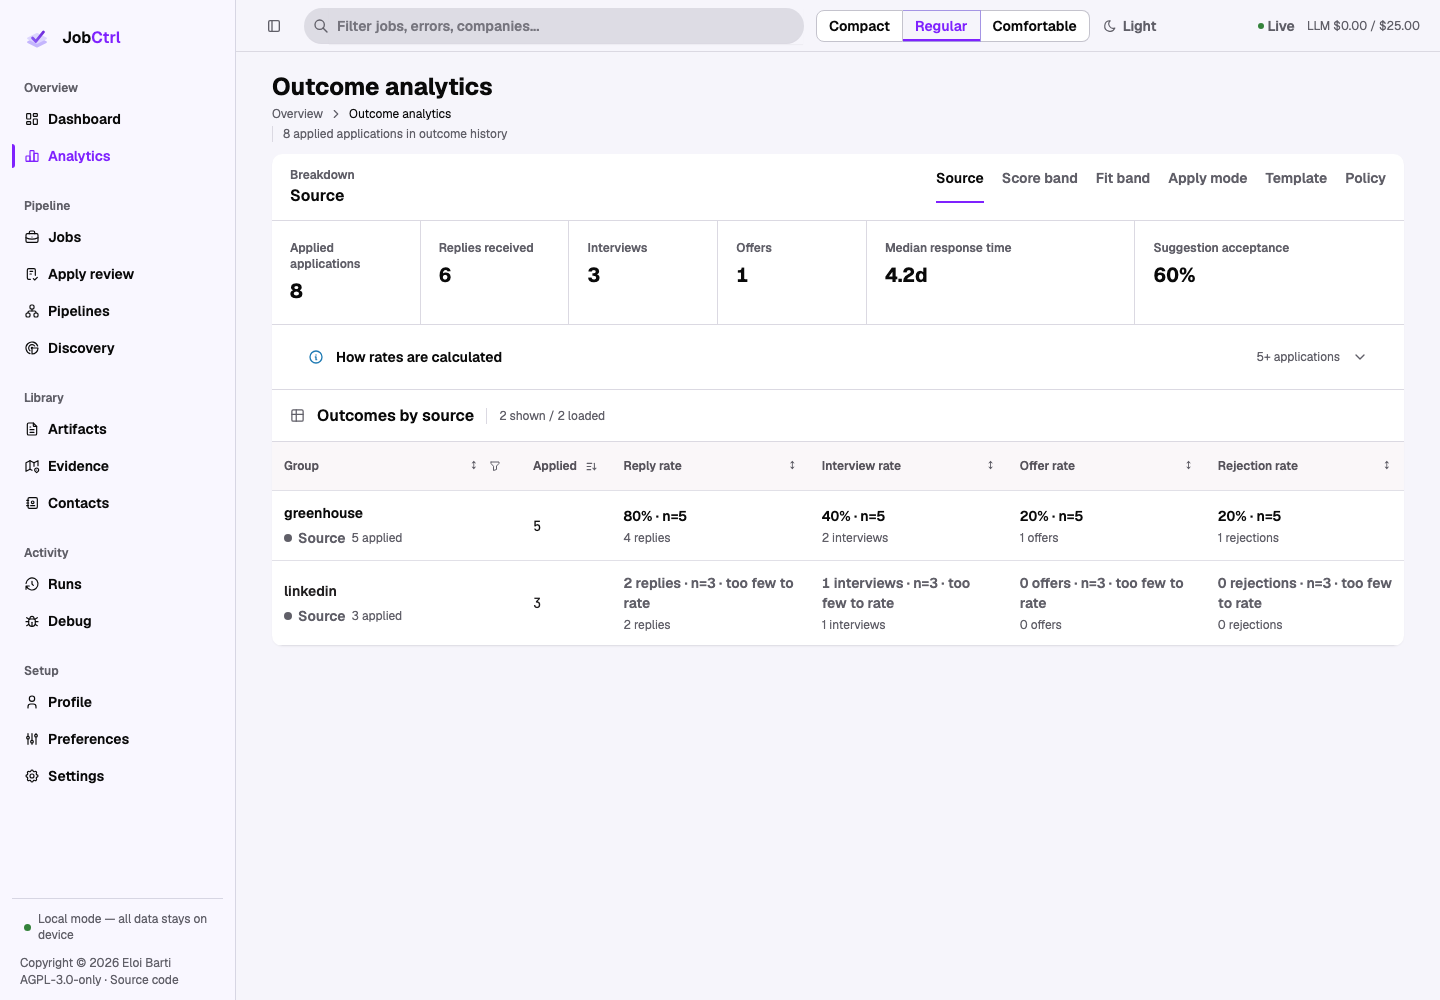Viewport: 1440px width, 1000px height.
Task: Sort by the Interview rate column arrows
Action: click(x=990, y=465)
